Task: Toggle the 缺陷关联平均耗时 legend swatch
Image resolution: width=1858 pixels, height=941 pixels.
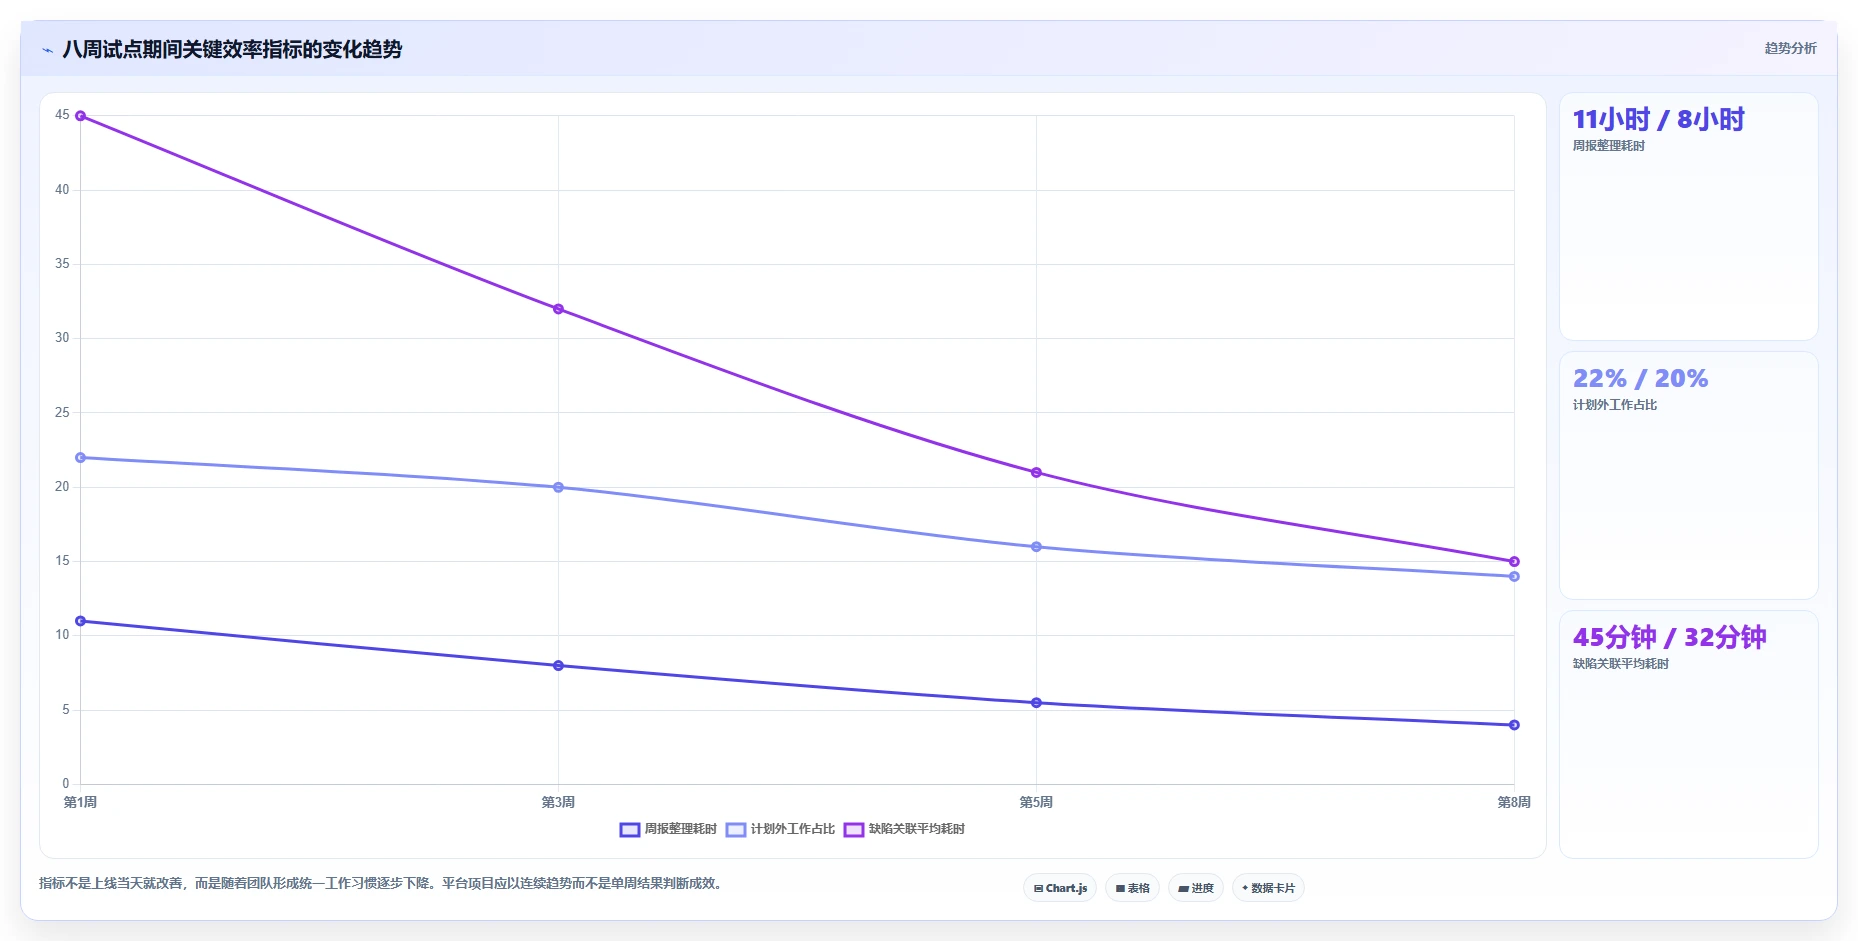Action: tap(854, 830)
